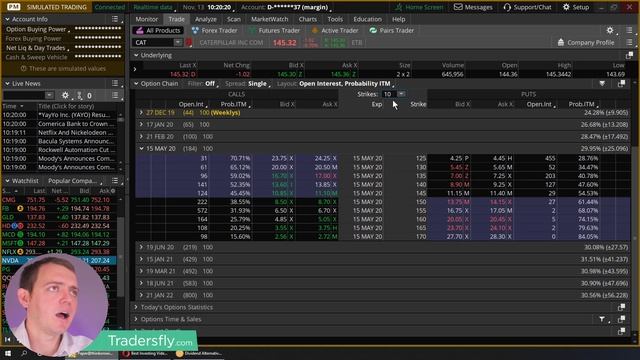Click the Live News symbol input field
The image size is (640, 360).
24,96
